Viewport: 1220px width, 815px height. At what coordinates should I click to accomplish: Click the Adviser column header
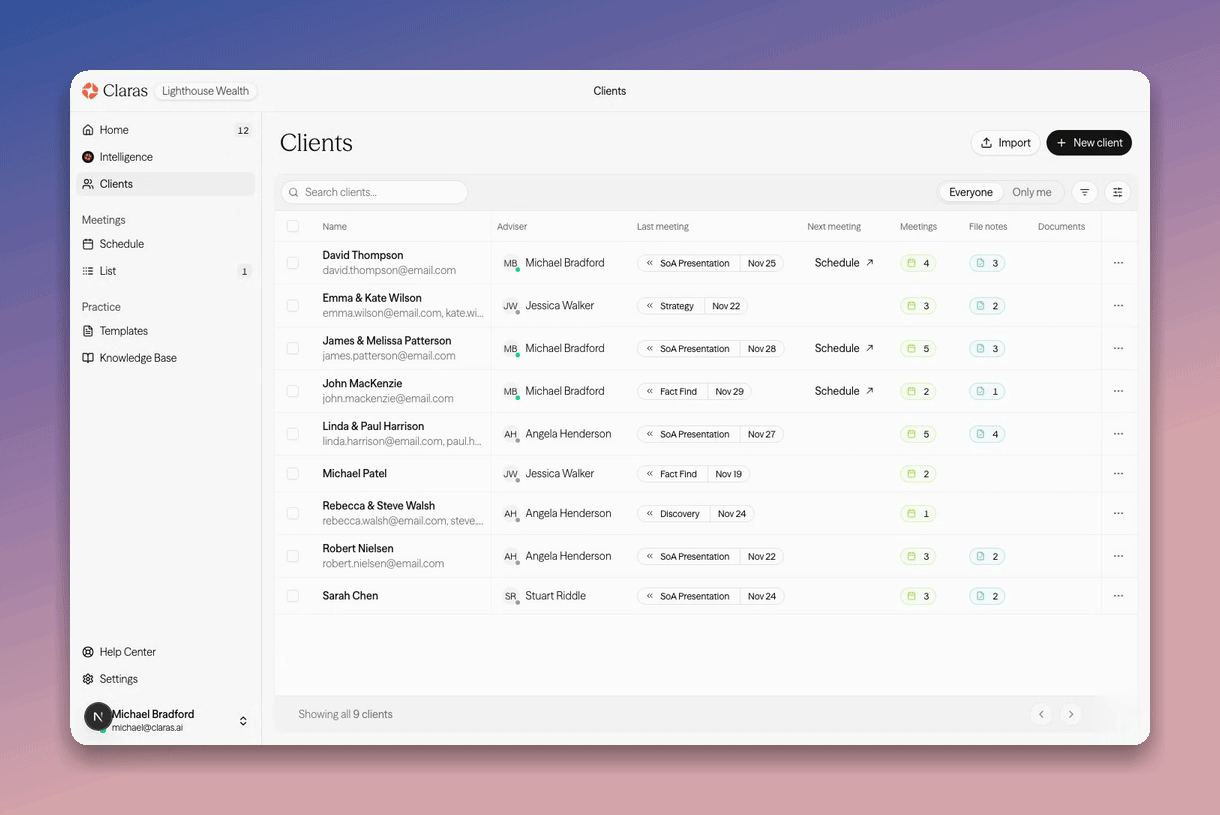pyautogui.click(x=512, y=227)
